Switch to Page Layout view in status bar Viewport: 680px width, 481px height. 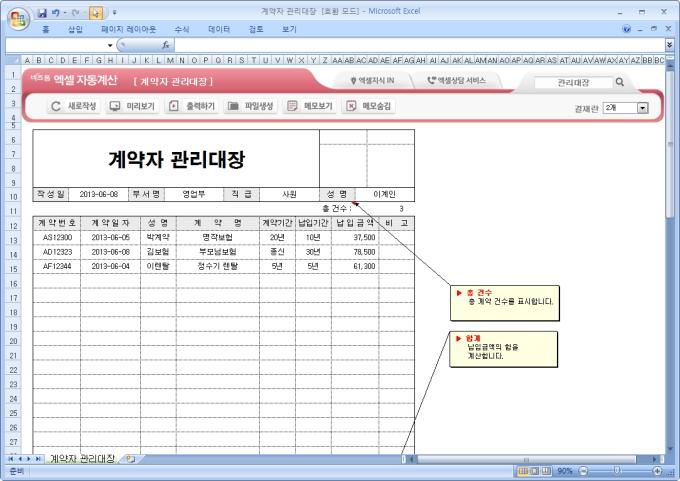coord(535,471)
